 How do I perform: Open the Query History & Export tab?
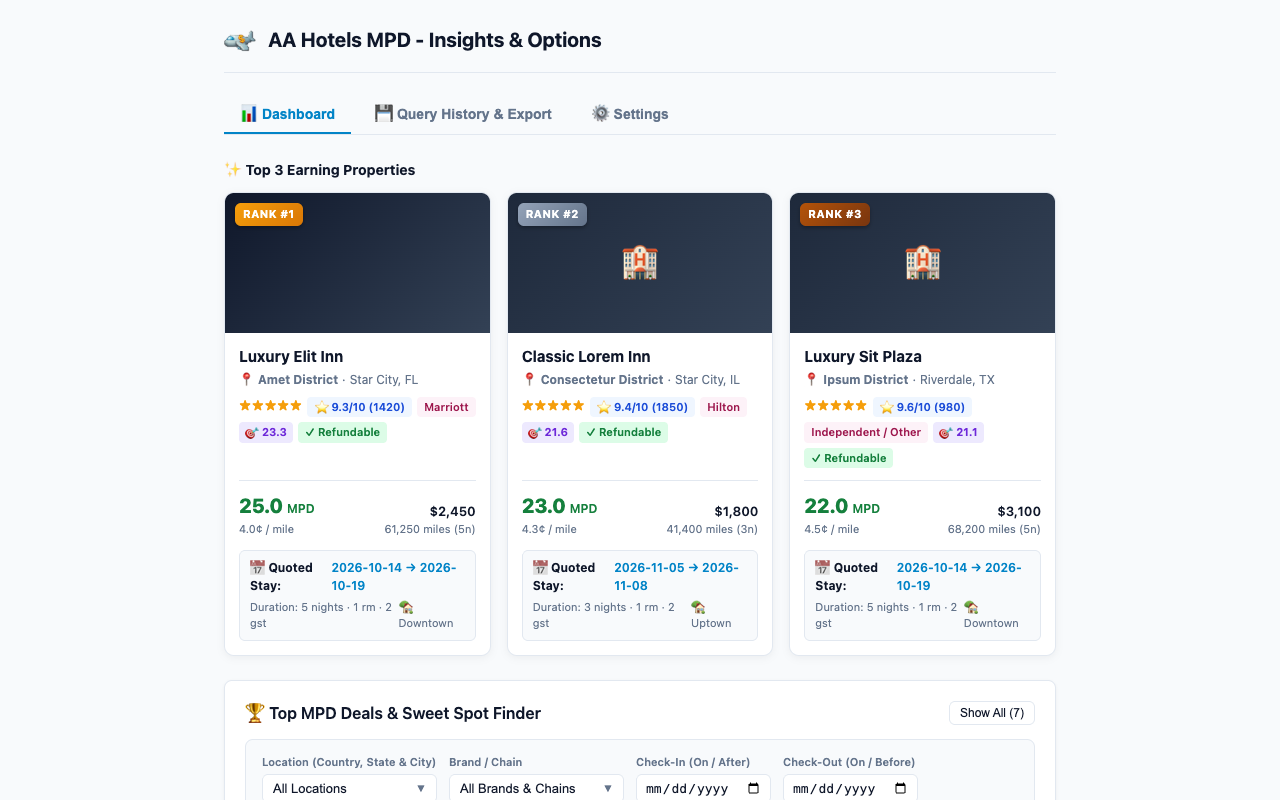click(463, 114)
